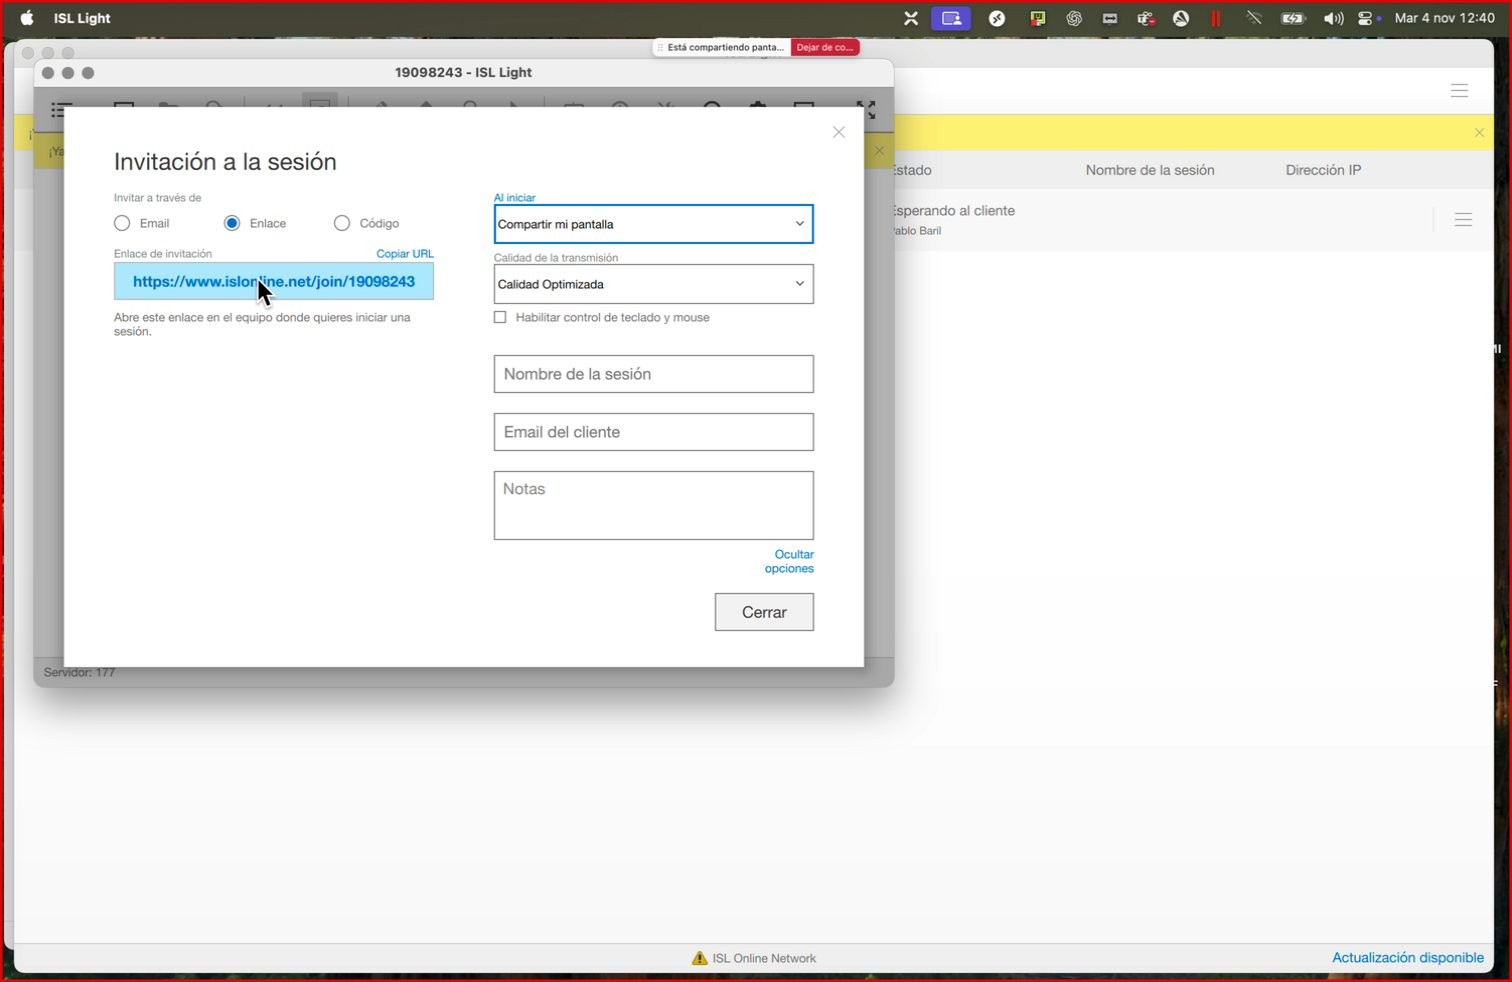1512x982 pixels.
Task: Open the ISL Light application menu
Action: pos(82,18)
